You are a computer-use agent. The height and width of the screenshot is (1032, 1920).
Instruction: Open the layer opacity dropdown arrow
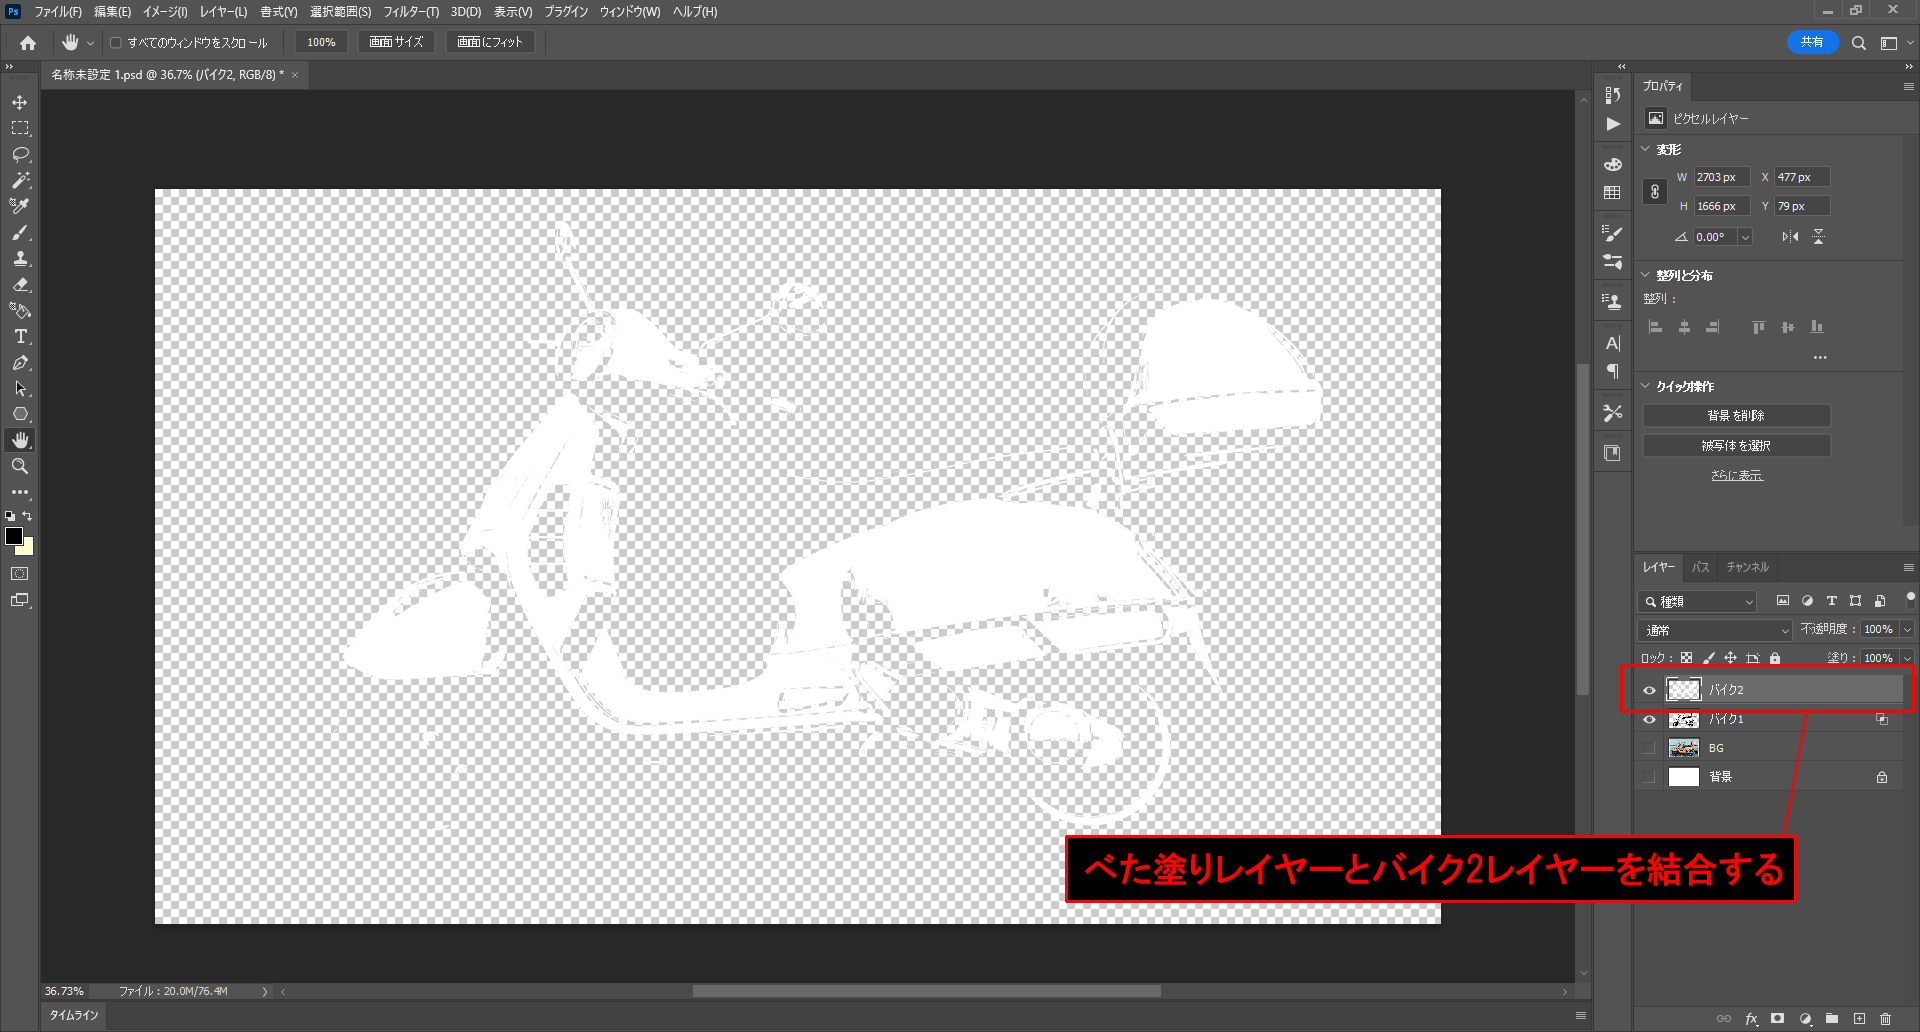1907,630
